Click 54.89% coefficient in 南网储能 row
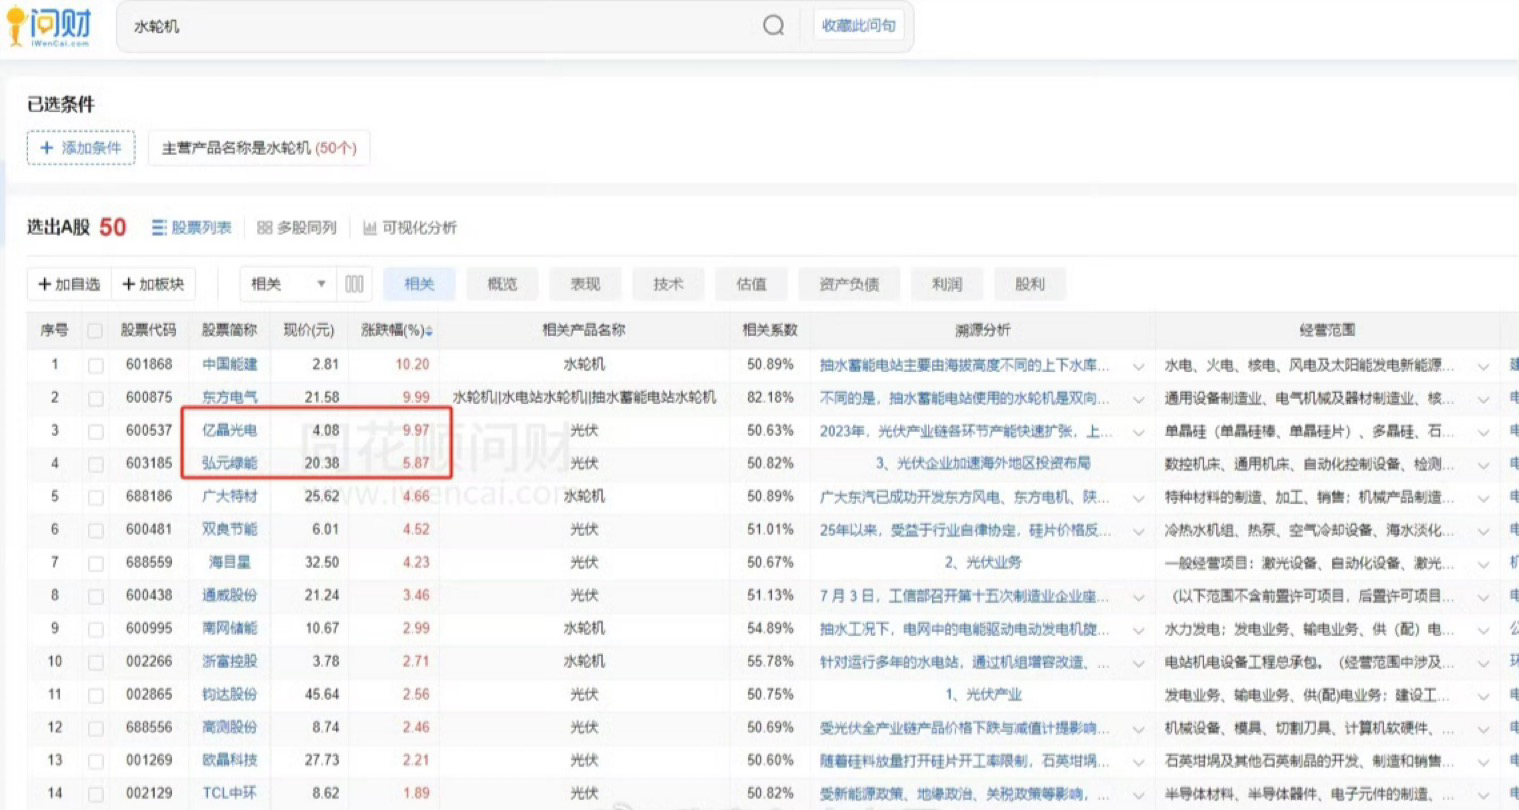Image resolution: width=1519 pixels, height=810 pixels. (x=770, y=629)
